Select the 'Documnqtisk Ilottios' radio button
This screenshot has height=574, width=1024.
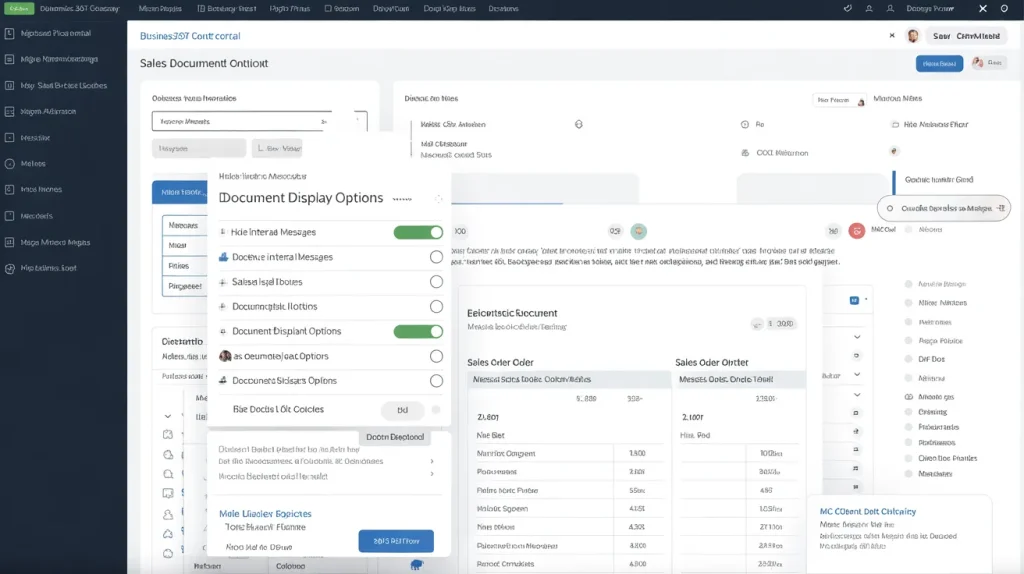[436, 307]
